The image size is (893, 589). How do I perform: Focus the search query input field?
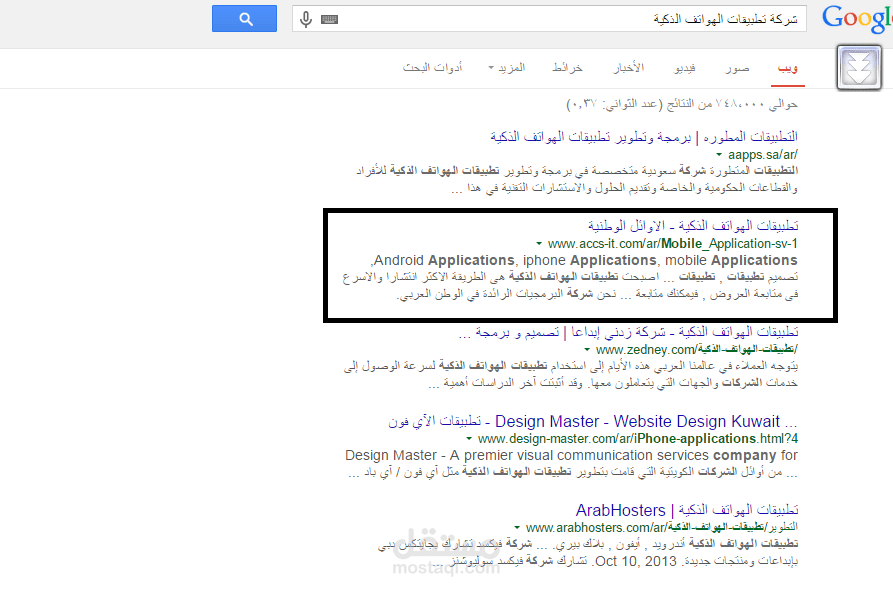[x=549, y=19]
